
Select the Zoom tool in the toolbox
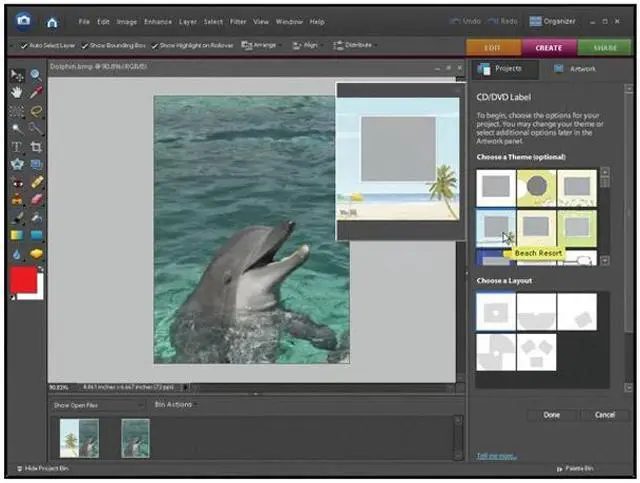[36, 75]
